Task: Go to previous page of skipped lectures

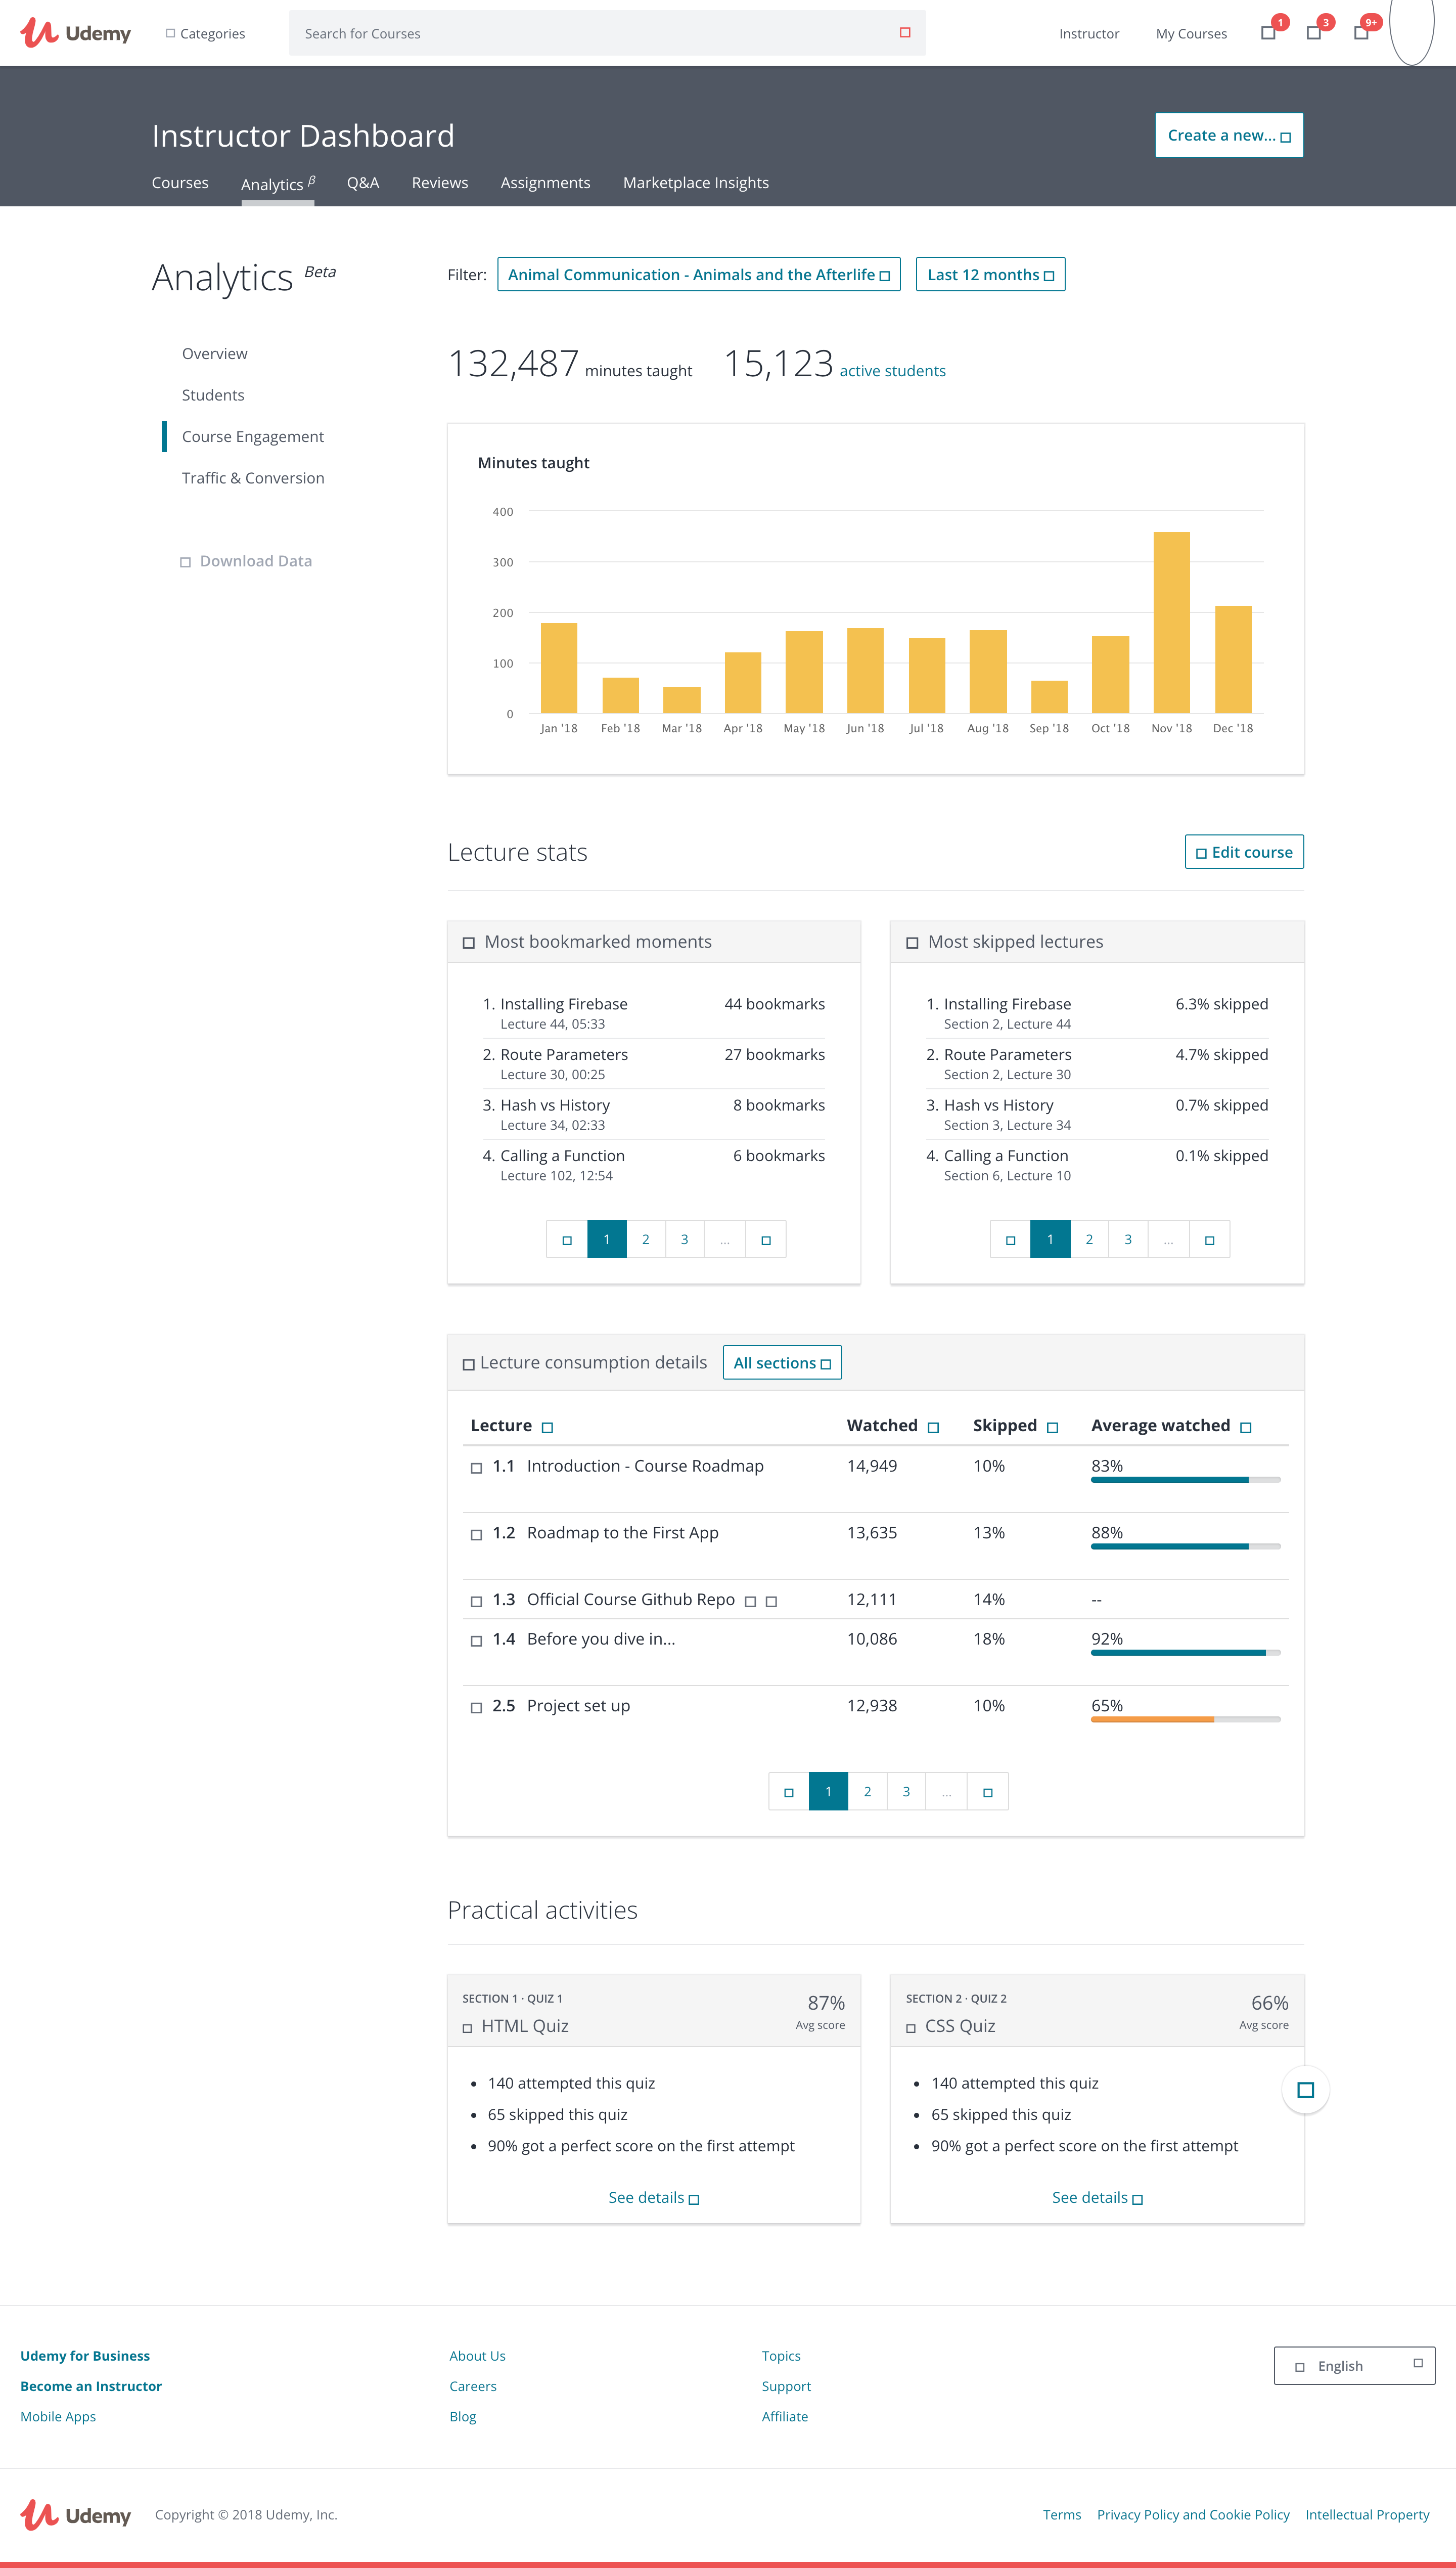Action: (1010, 1239)
